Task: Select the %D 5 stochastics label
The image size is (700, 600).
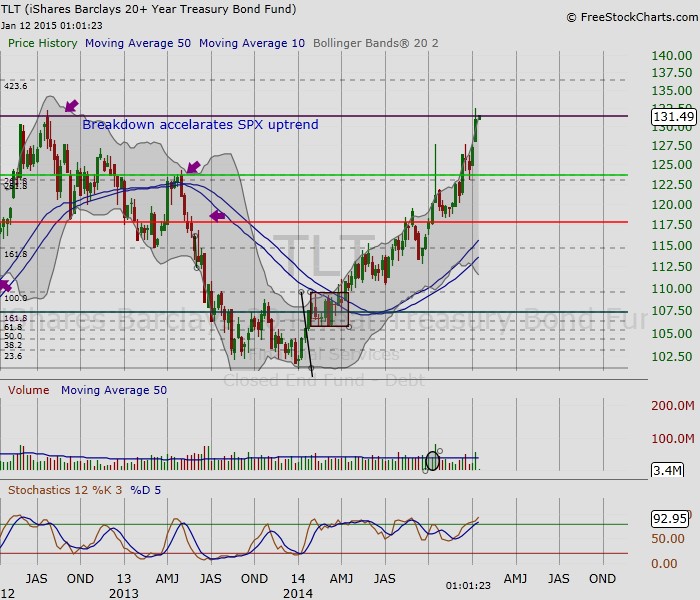Action: (x=146, y=490)
